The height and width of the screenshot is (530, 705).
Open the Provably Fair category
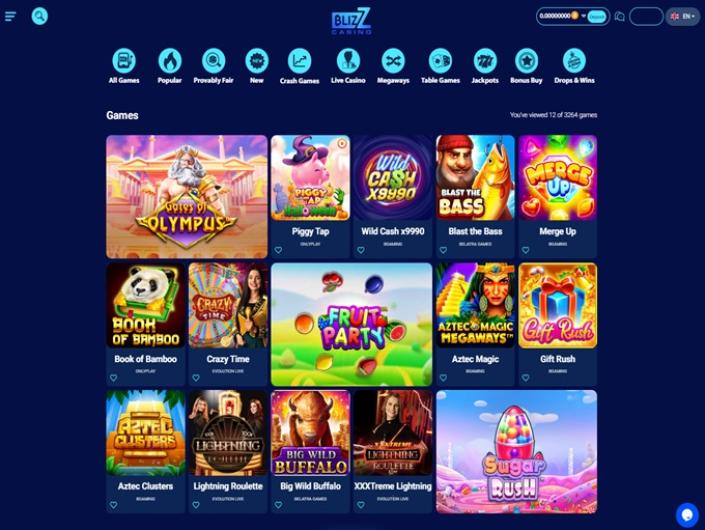[x=214, y=66]
